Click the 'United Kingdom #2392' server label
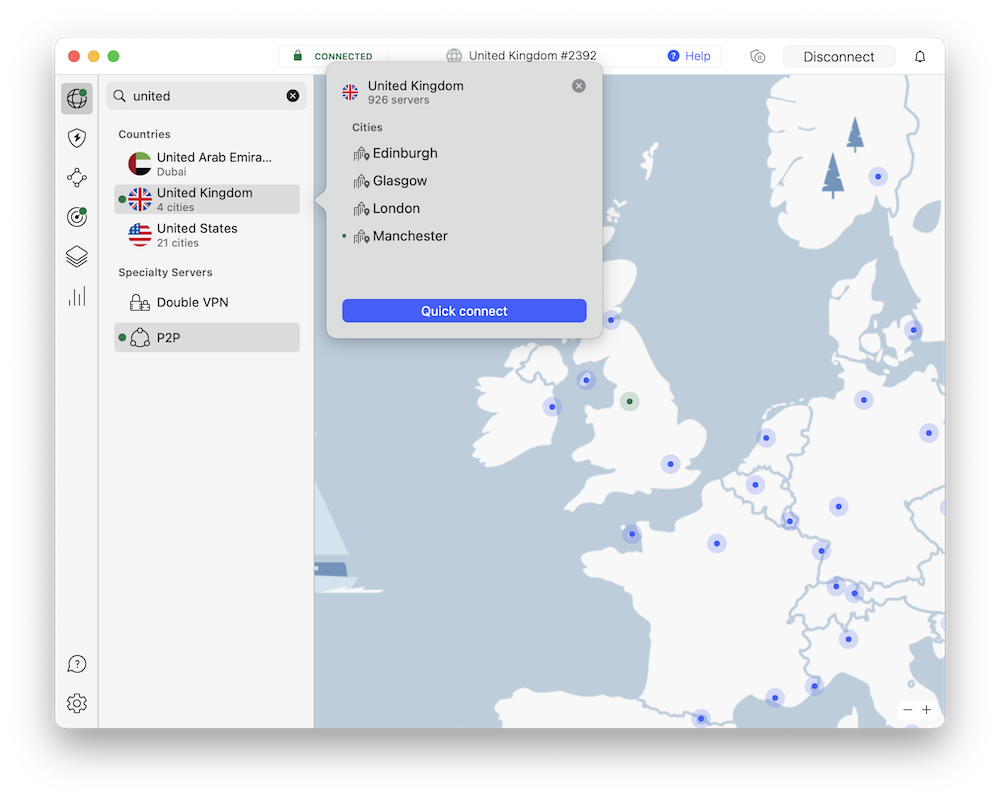The image size is (1000, 801). 533,55
